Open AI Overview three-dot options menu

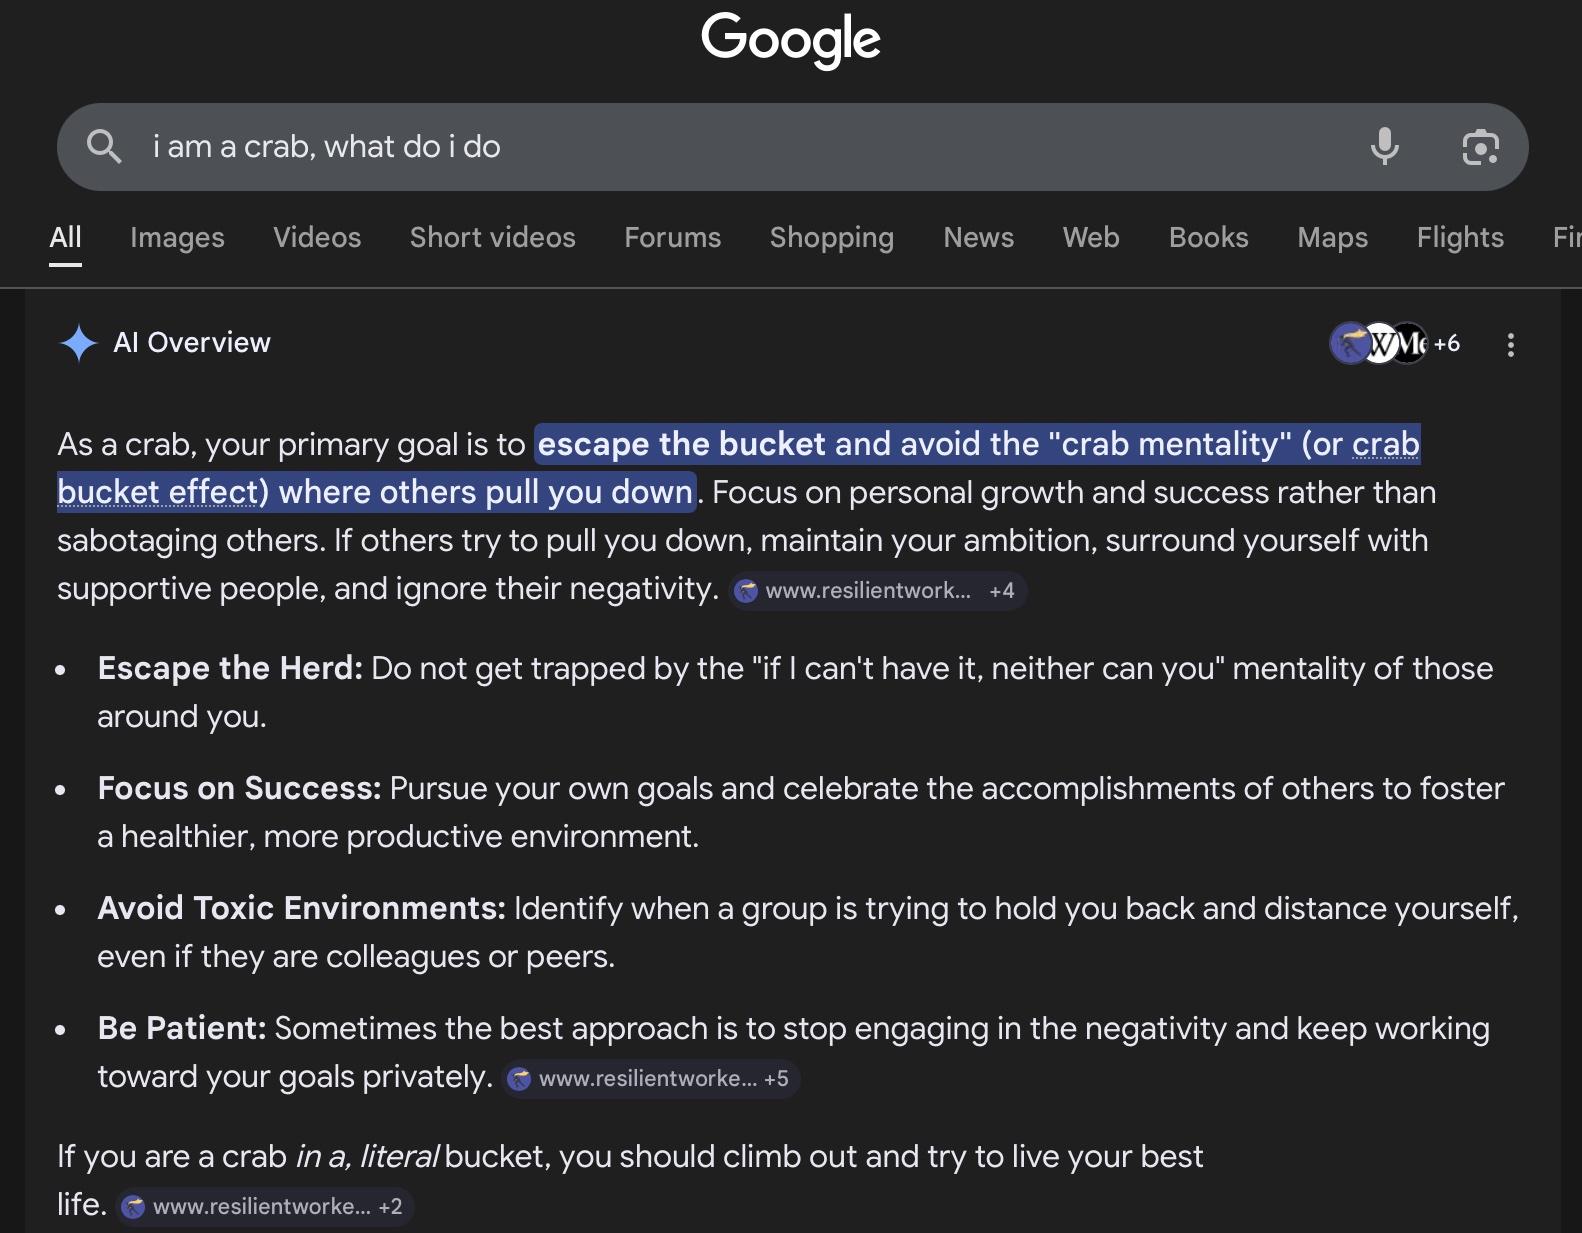1510,345
